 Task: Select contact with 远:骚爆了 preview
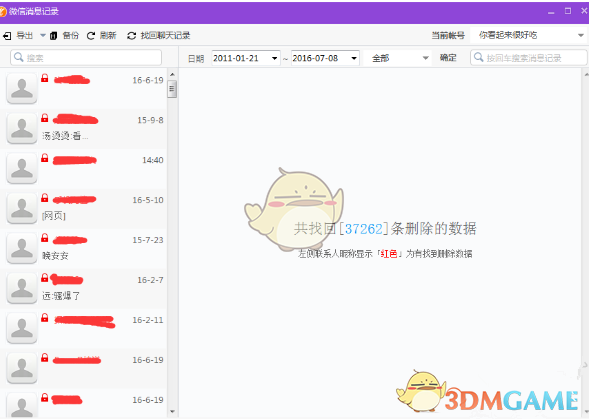tap(83, 289)
